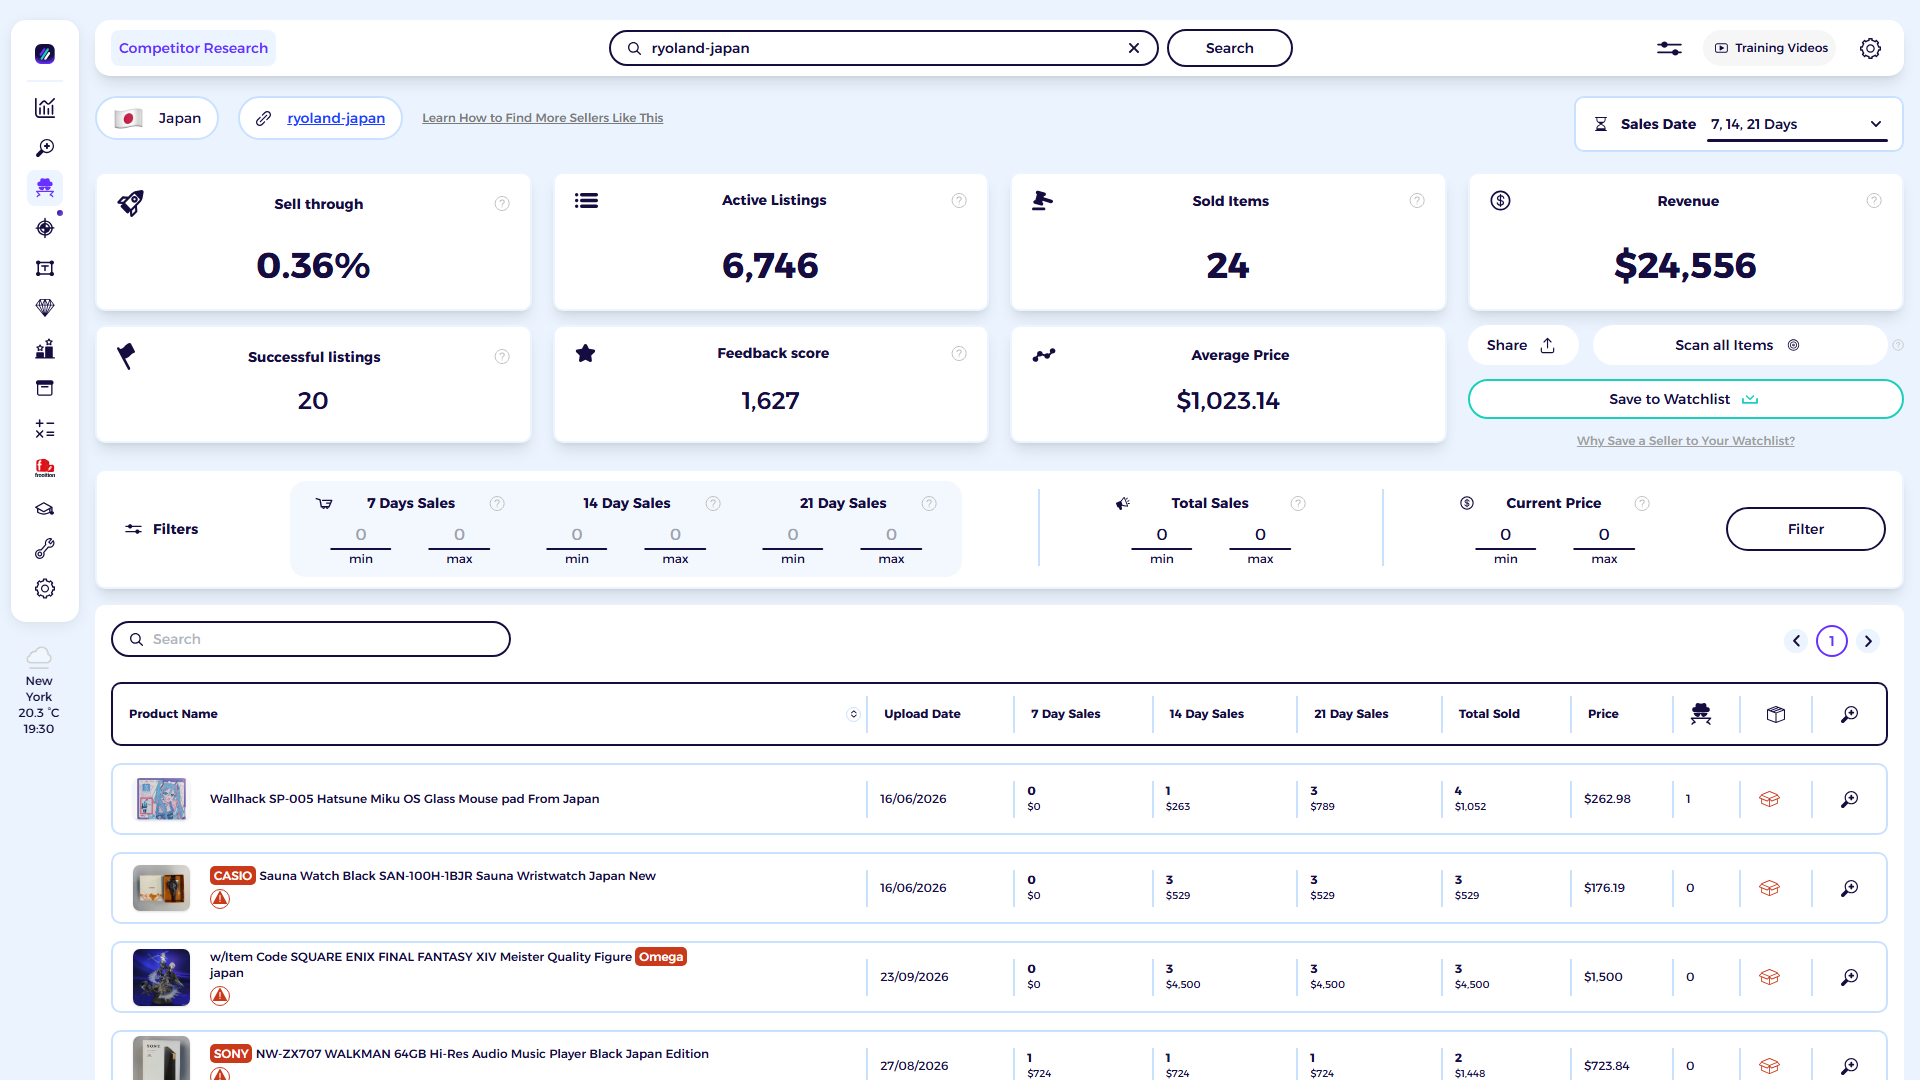Open Learn How to Find More Sellers link
Viewport: 1920px width, 1080px height.
click(542, 118)
